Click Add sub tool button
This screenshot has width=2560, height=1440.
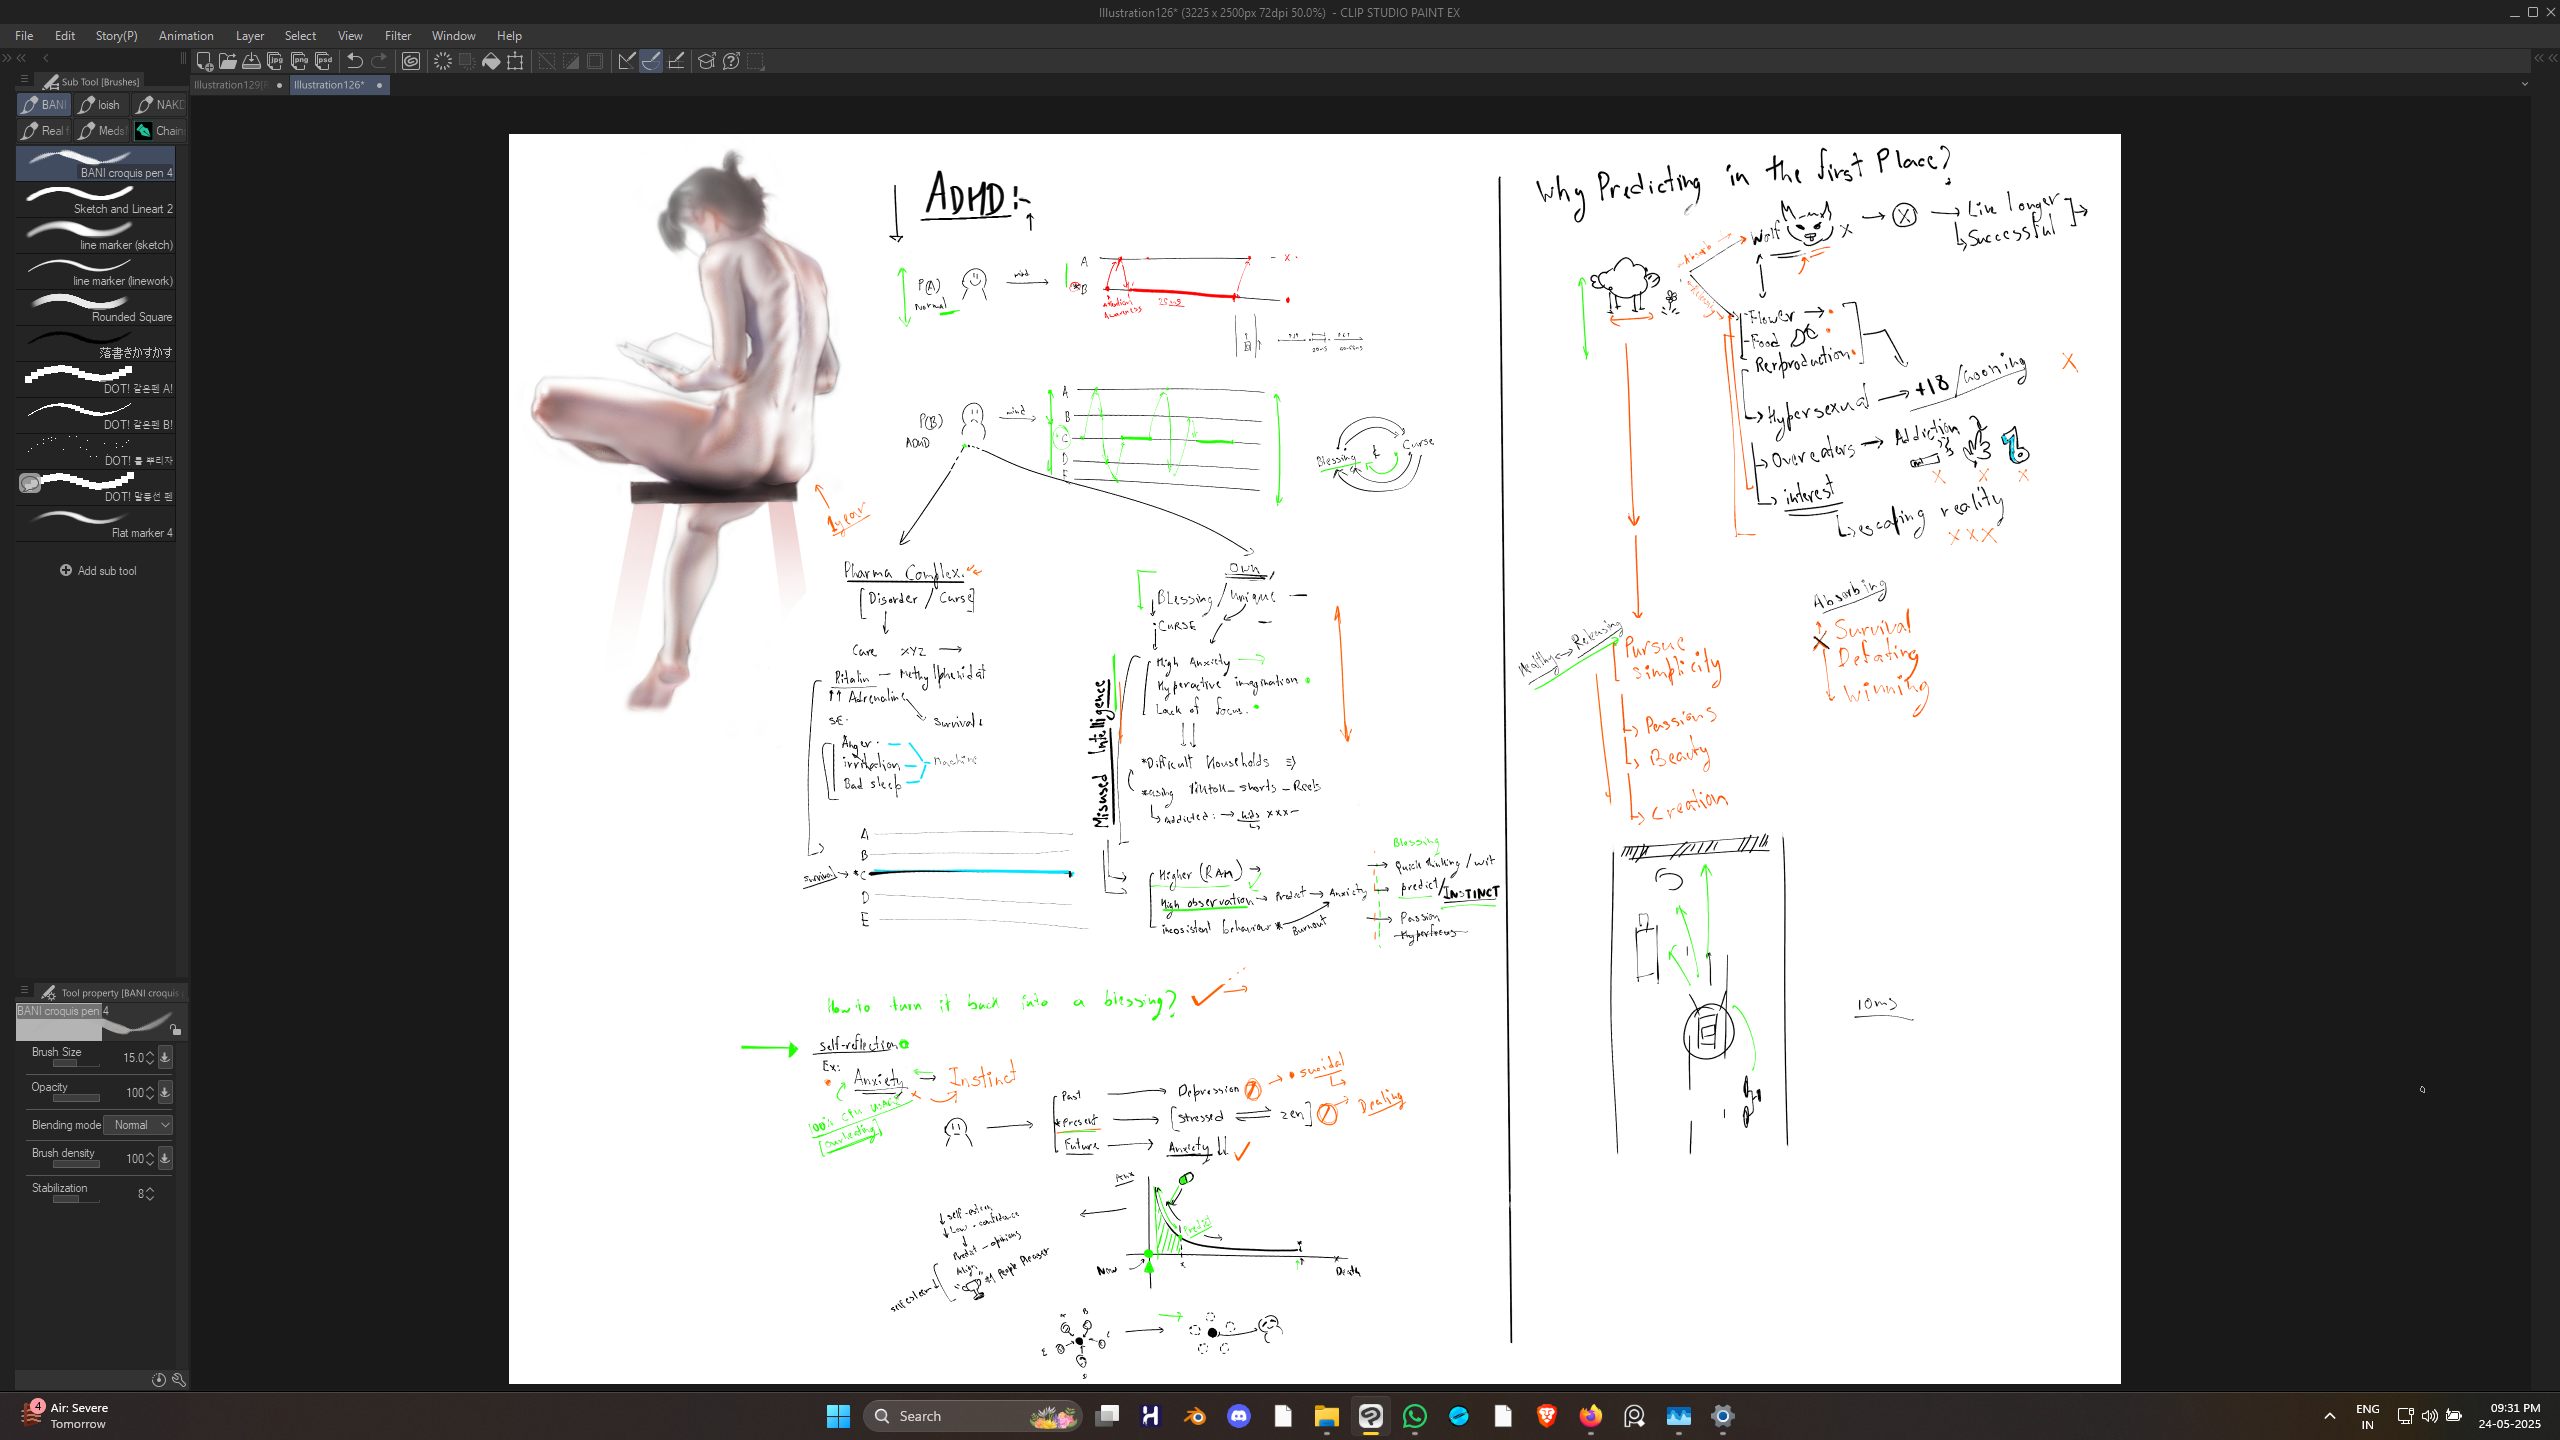[x=98, y=570]
